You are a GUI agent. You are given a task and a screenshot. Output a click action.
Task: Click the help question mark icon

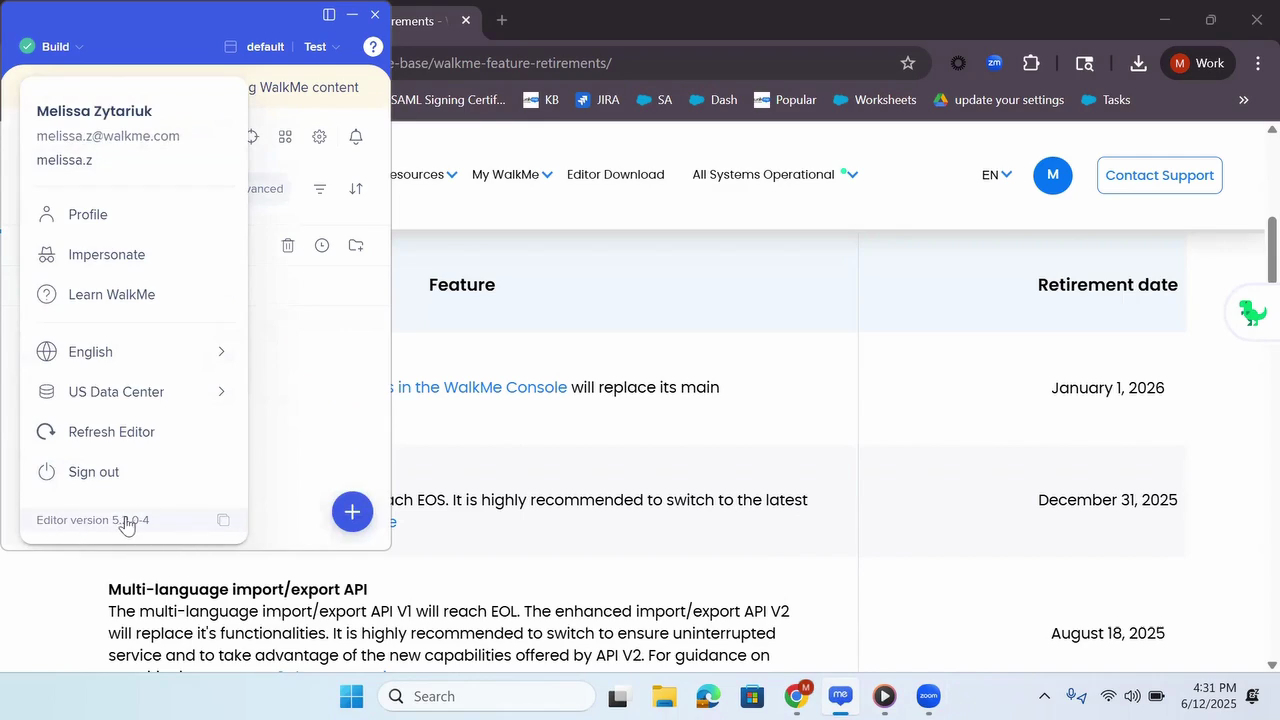tap(373, 47)
